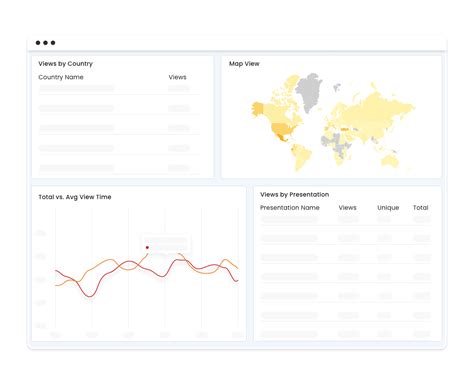The image size is (474, 384).
Task: Click the third black window dot
Action: 53,43
